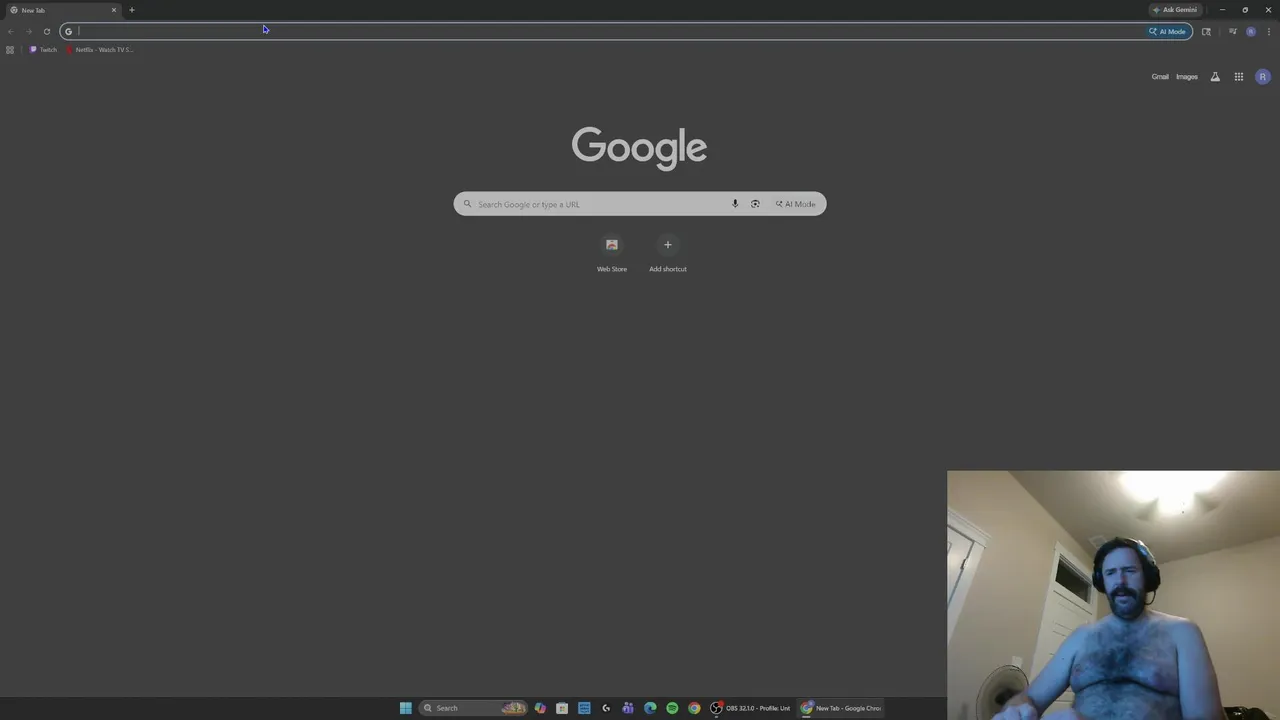Switch to the New Tab - Google Chrome taskbar button
The height and width of the screenshot is (720, 1280).
pyautogui.click(x=841, y=708)
